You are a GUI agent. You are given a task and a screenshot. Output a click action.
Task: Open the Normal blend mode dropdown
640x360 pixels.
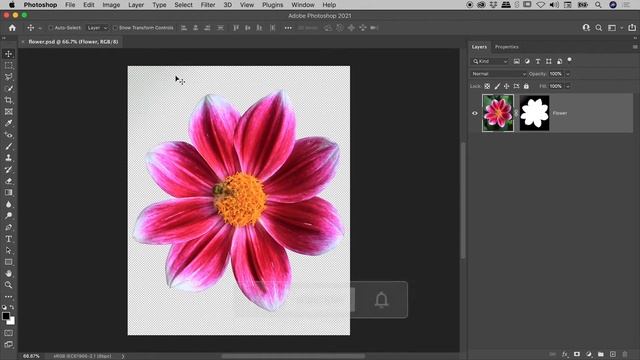pos(498,74)
